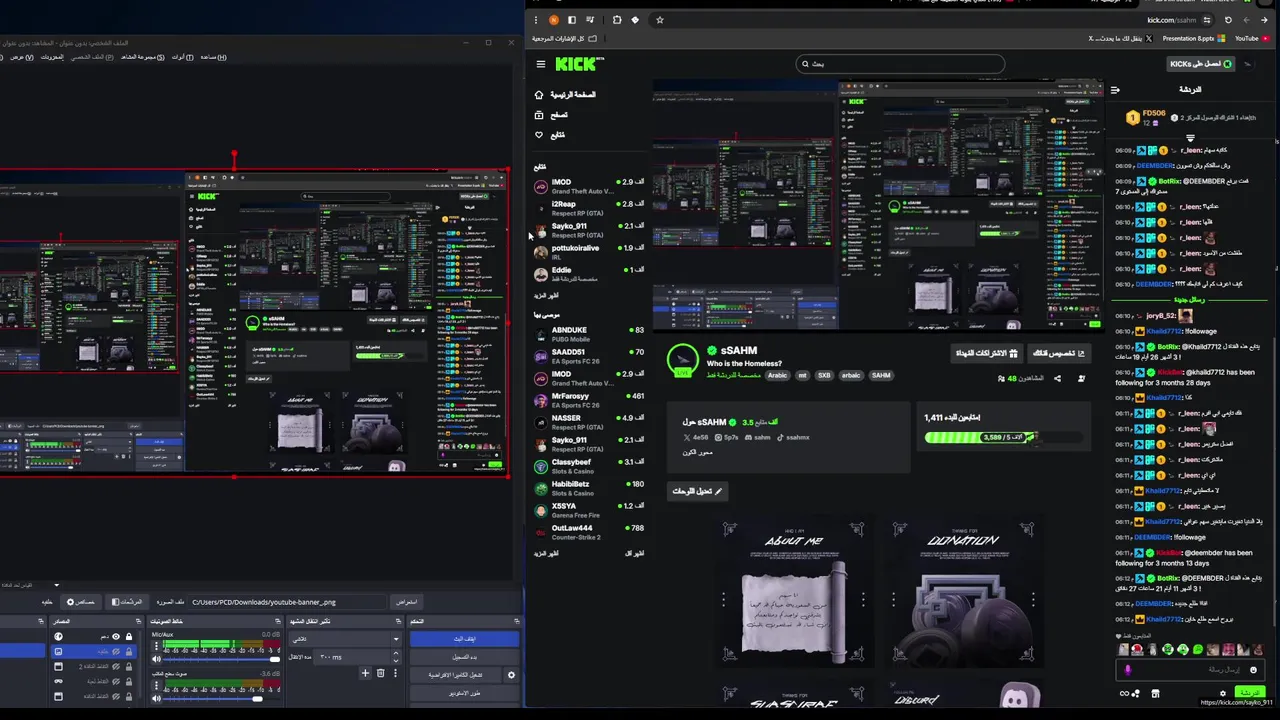Click the edit panels pencil button
Viewport: 1280px width, 720px height.
(696, 491)
